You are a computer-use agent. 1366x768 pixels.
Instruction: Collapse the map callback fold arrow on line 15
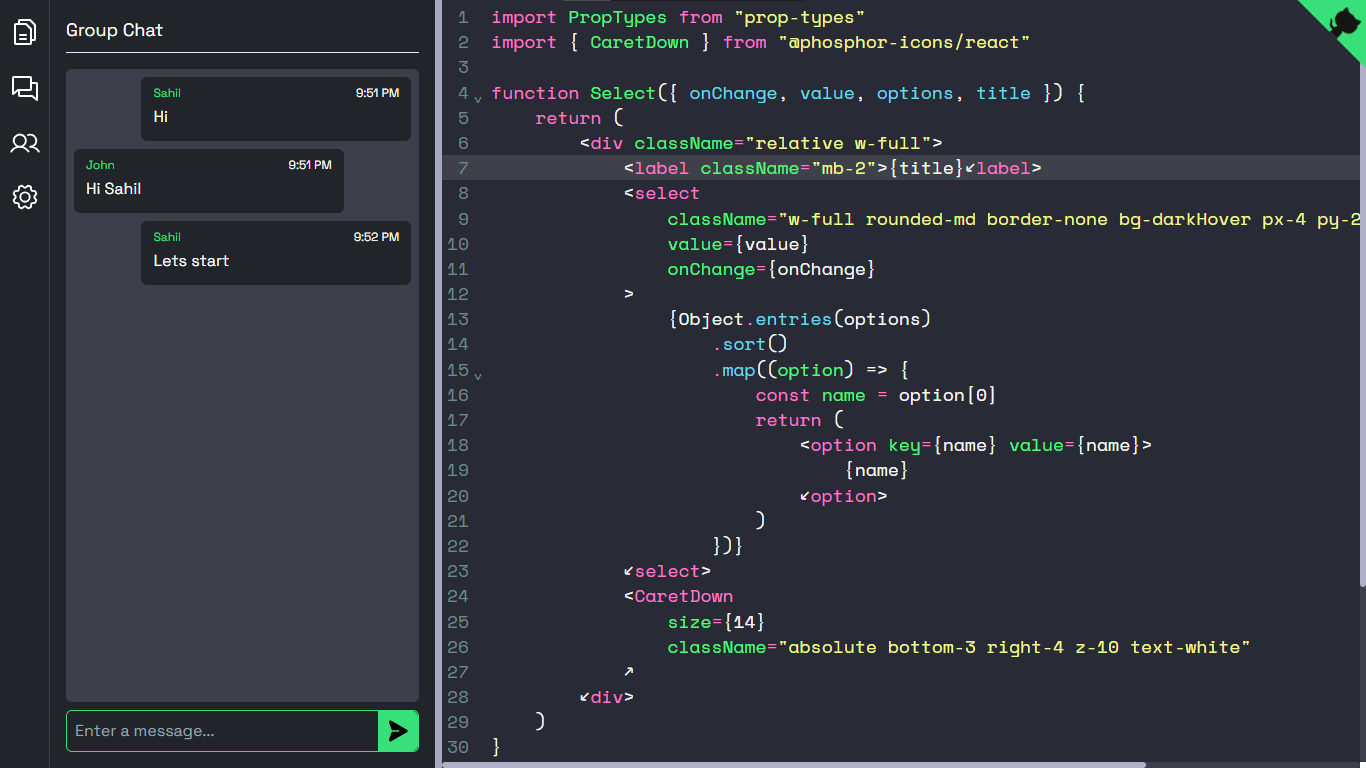coord(478,375)
